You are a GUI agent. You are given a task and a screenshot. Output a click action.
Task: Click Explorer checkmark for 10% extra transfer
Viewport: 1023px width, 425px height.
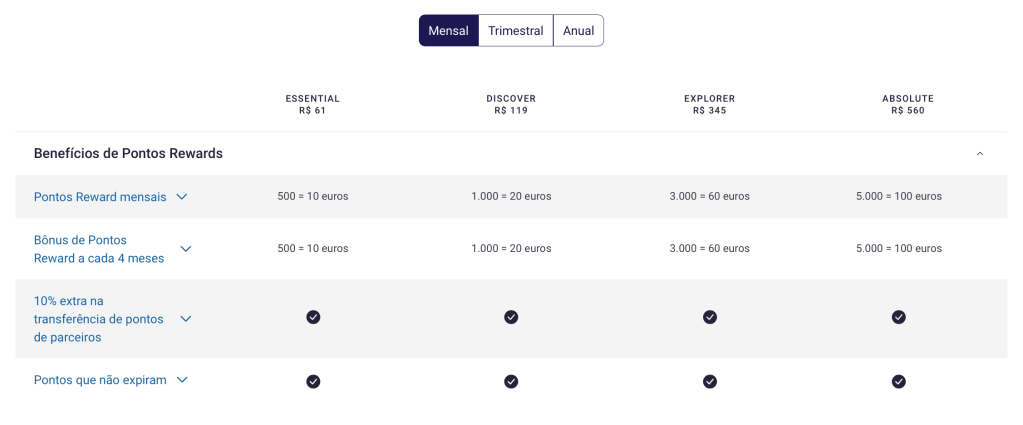[x=710, y=317]
